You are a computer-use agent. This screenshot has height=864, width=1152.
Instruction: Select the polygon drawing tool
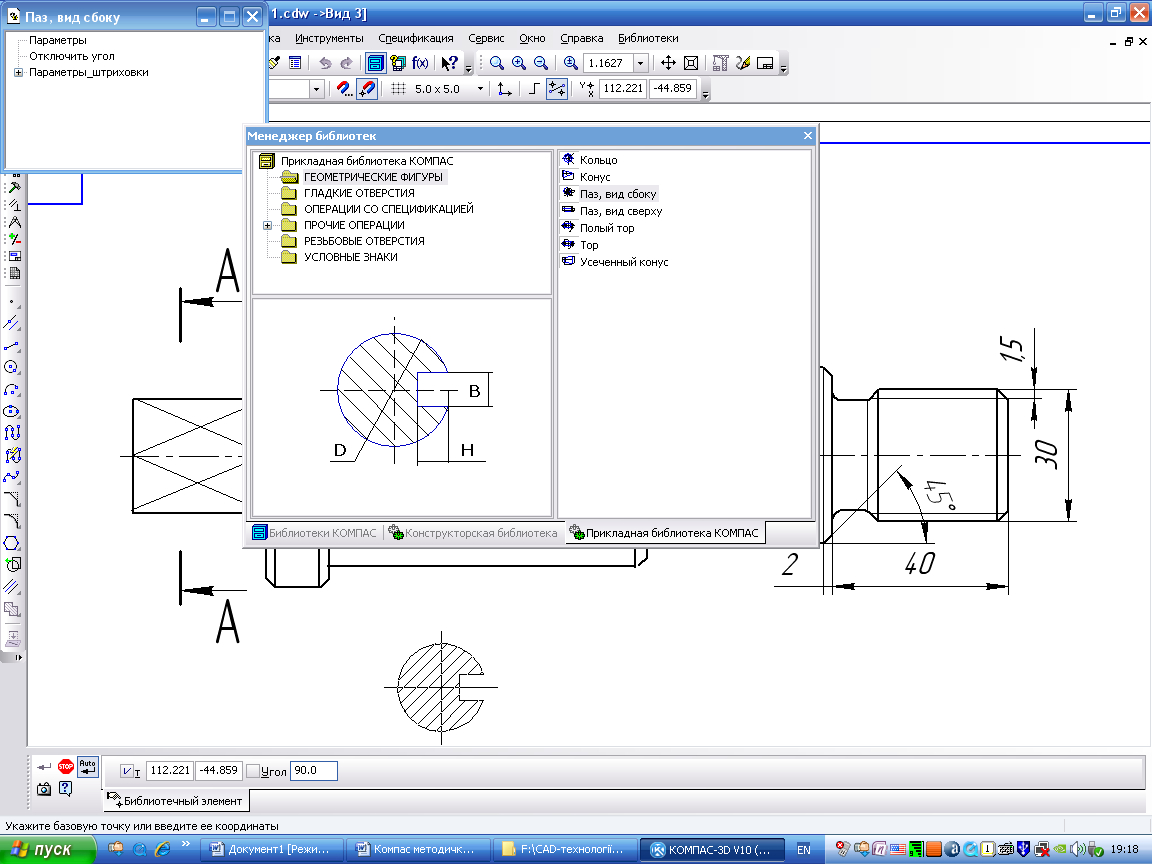click(13, 542)
